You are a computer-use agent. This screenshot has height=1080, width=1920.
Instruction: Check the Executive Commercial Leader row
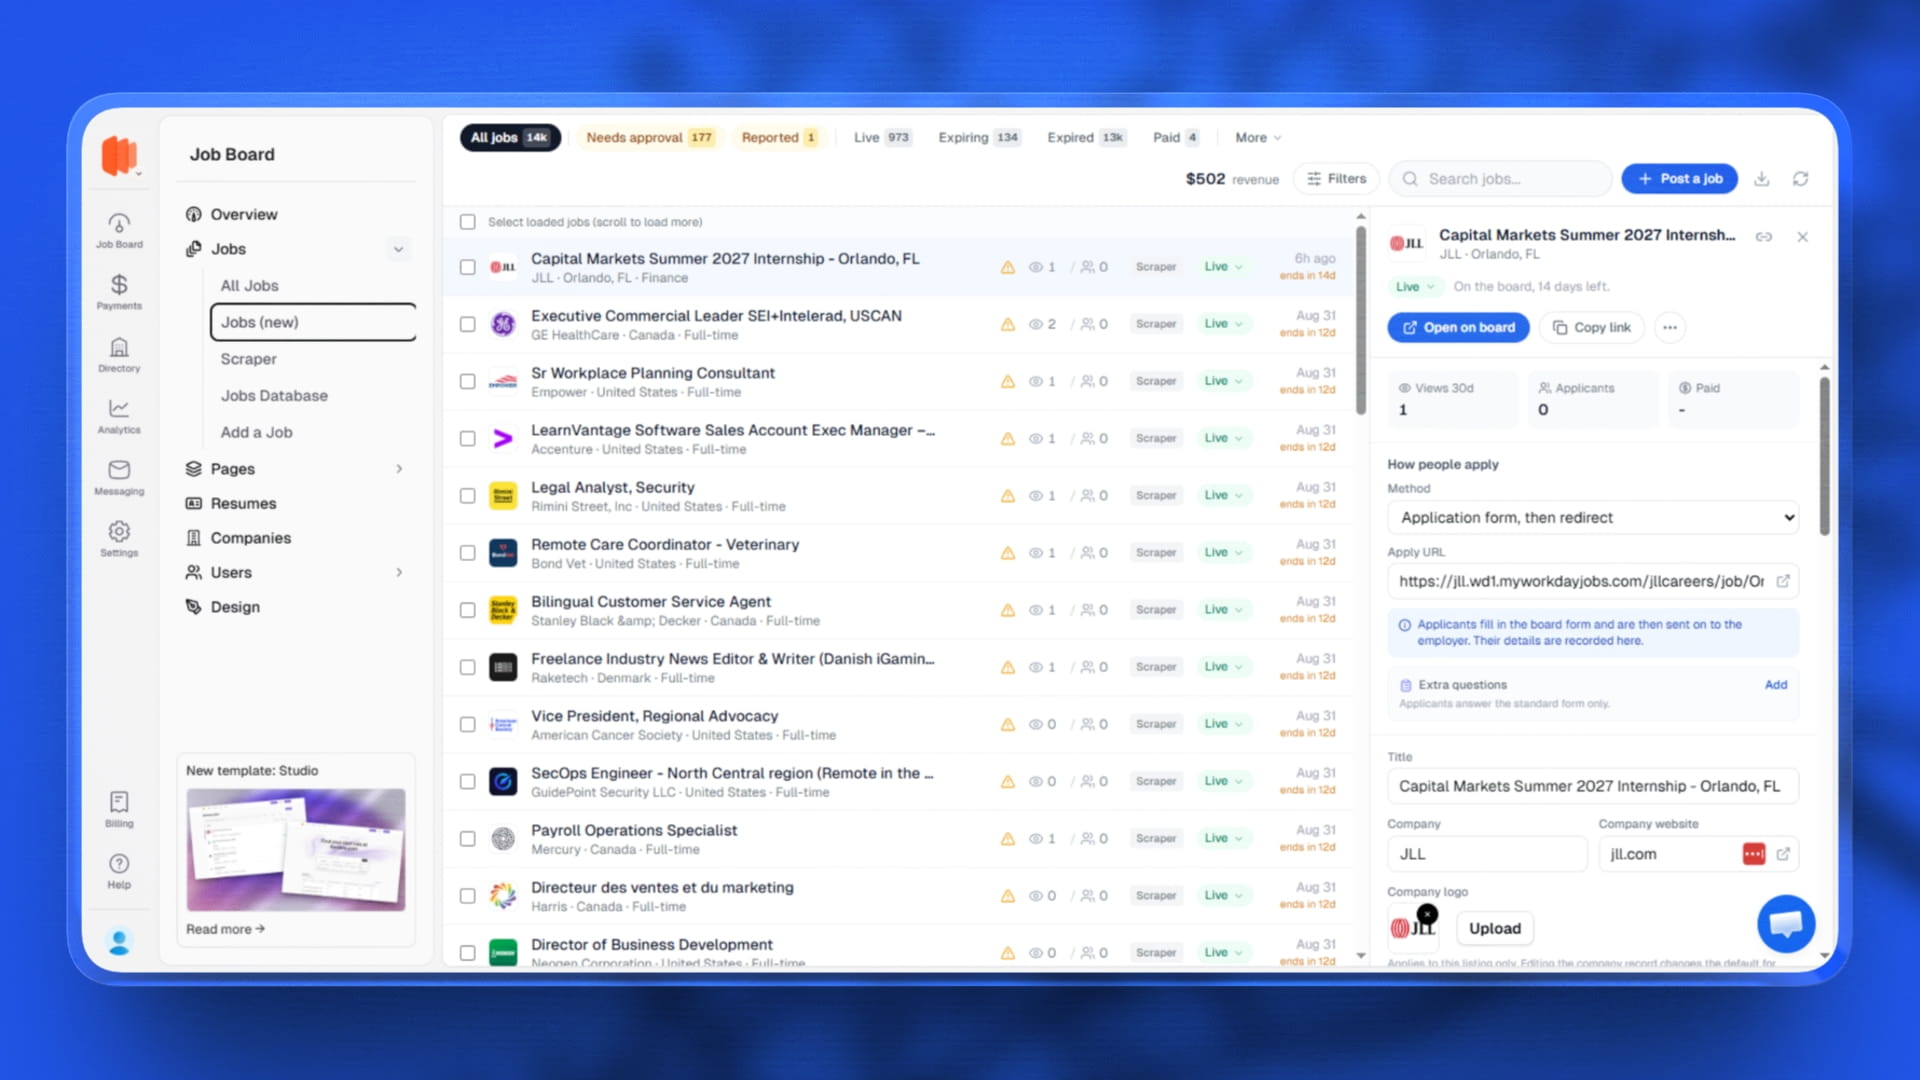[x=467, y=324]
